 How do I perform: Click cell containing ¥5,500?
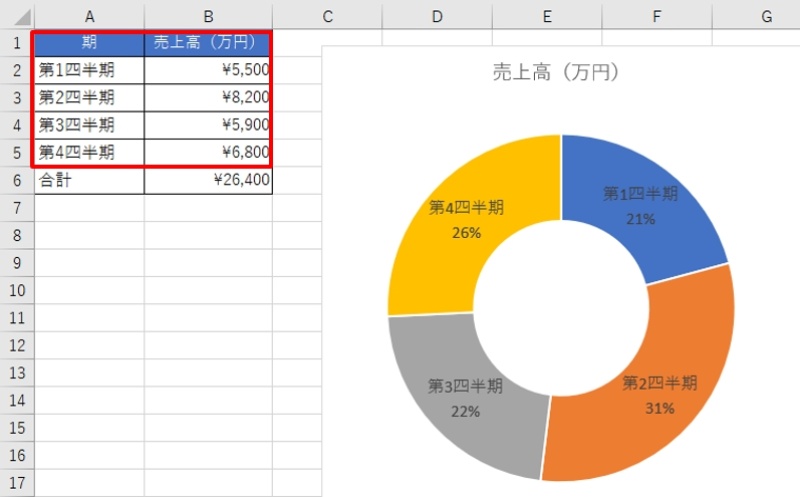[208, 71]
